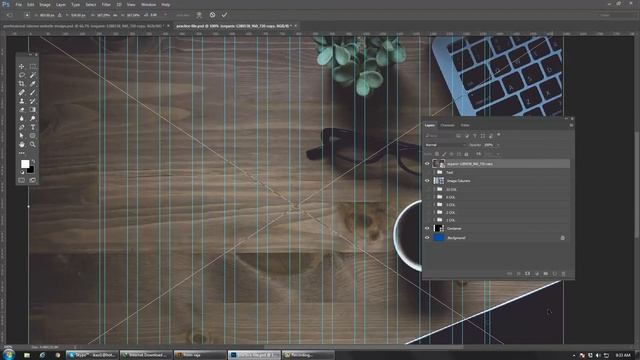640x360 pixels.
Task: Open the layer Fill dropdown
Action: coord(498,154)
